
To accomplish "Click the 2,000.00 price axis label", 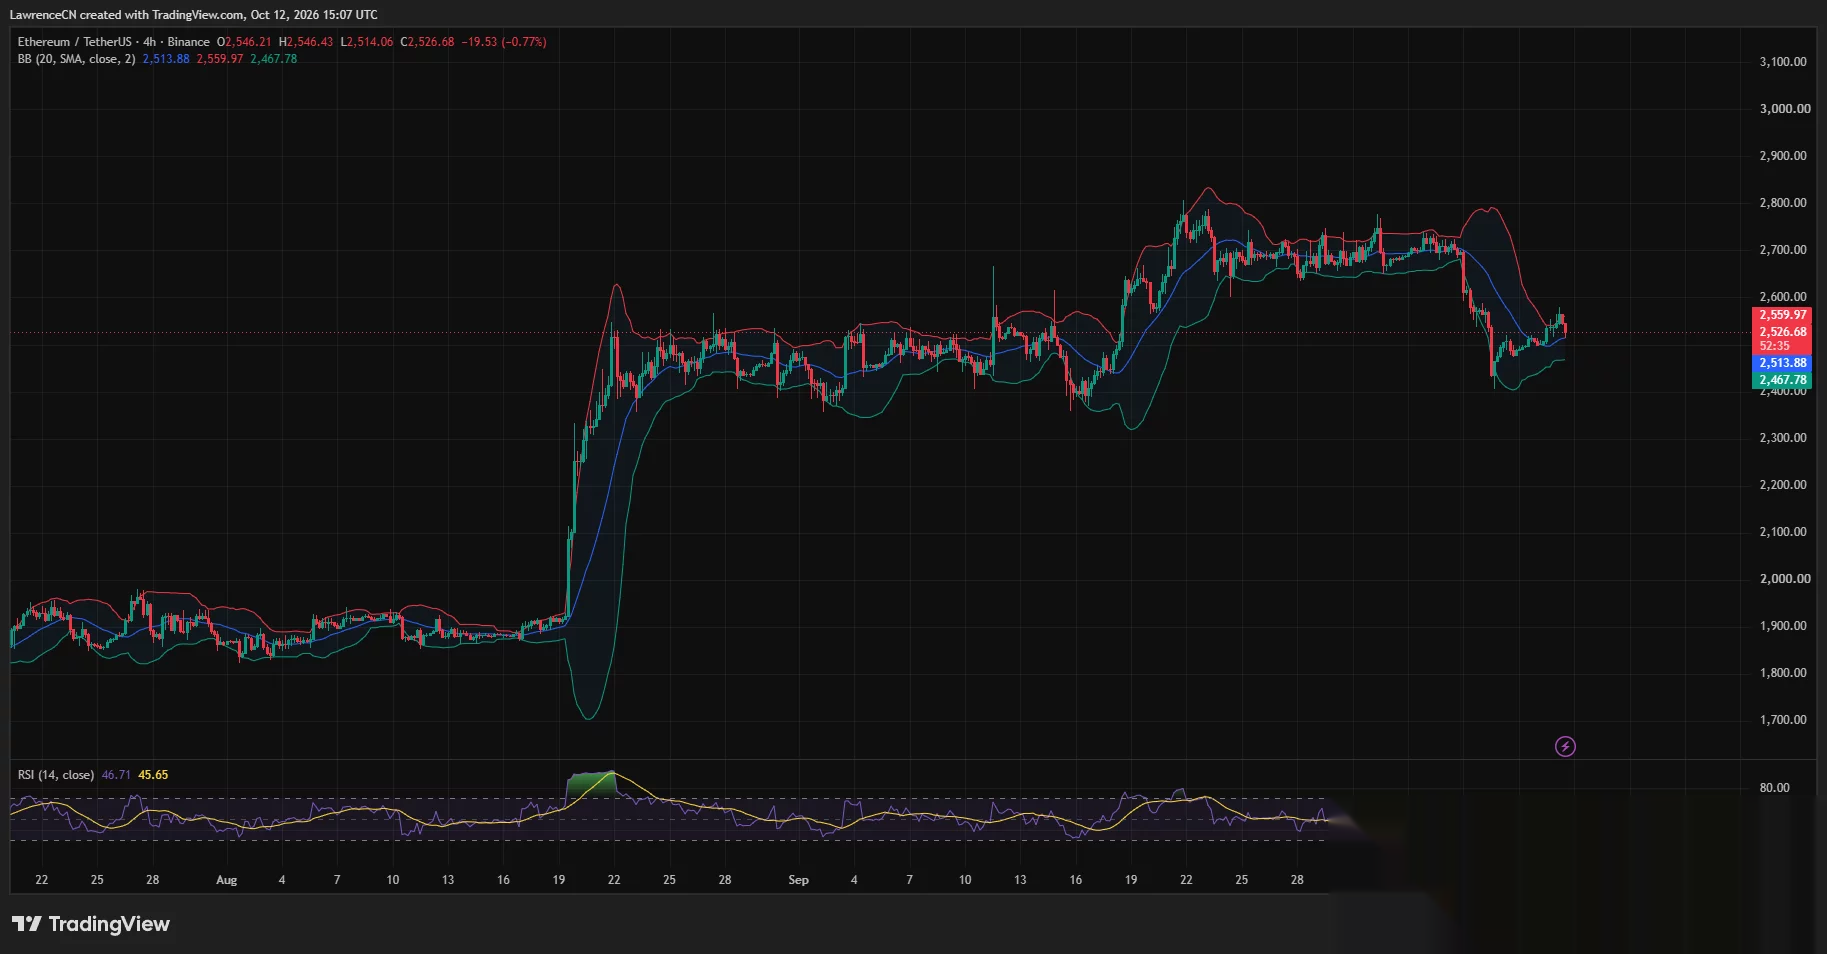I will 1785,579.
